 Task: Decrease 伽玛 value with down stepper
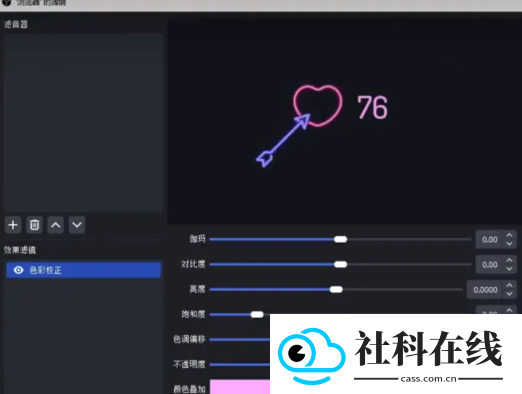509,244
